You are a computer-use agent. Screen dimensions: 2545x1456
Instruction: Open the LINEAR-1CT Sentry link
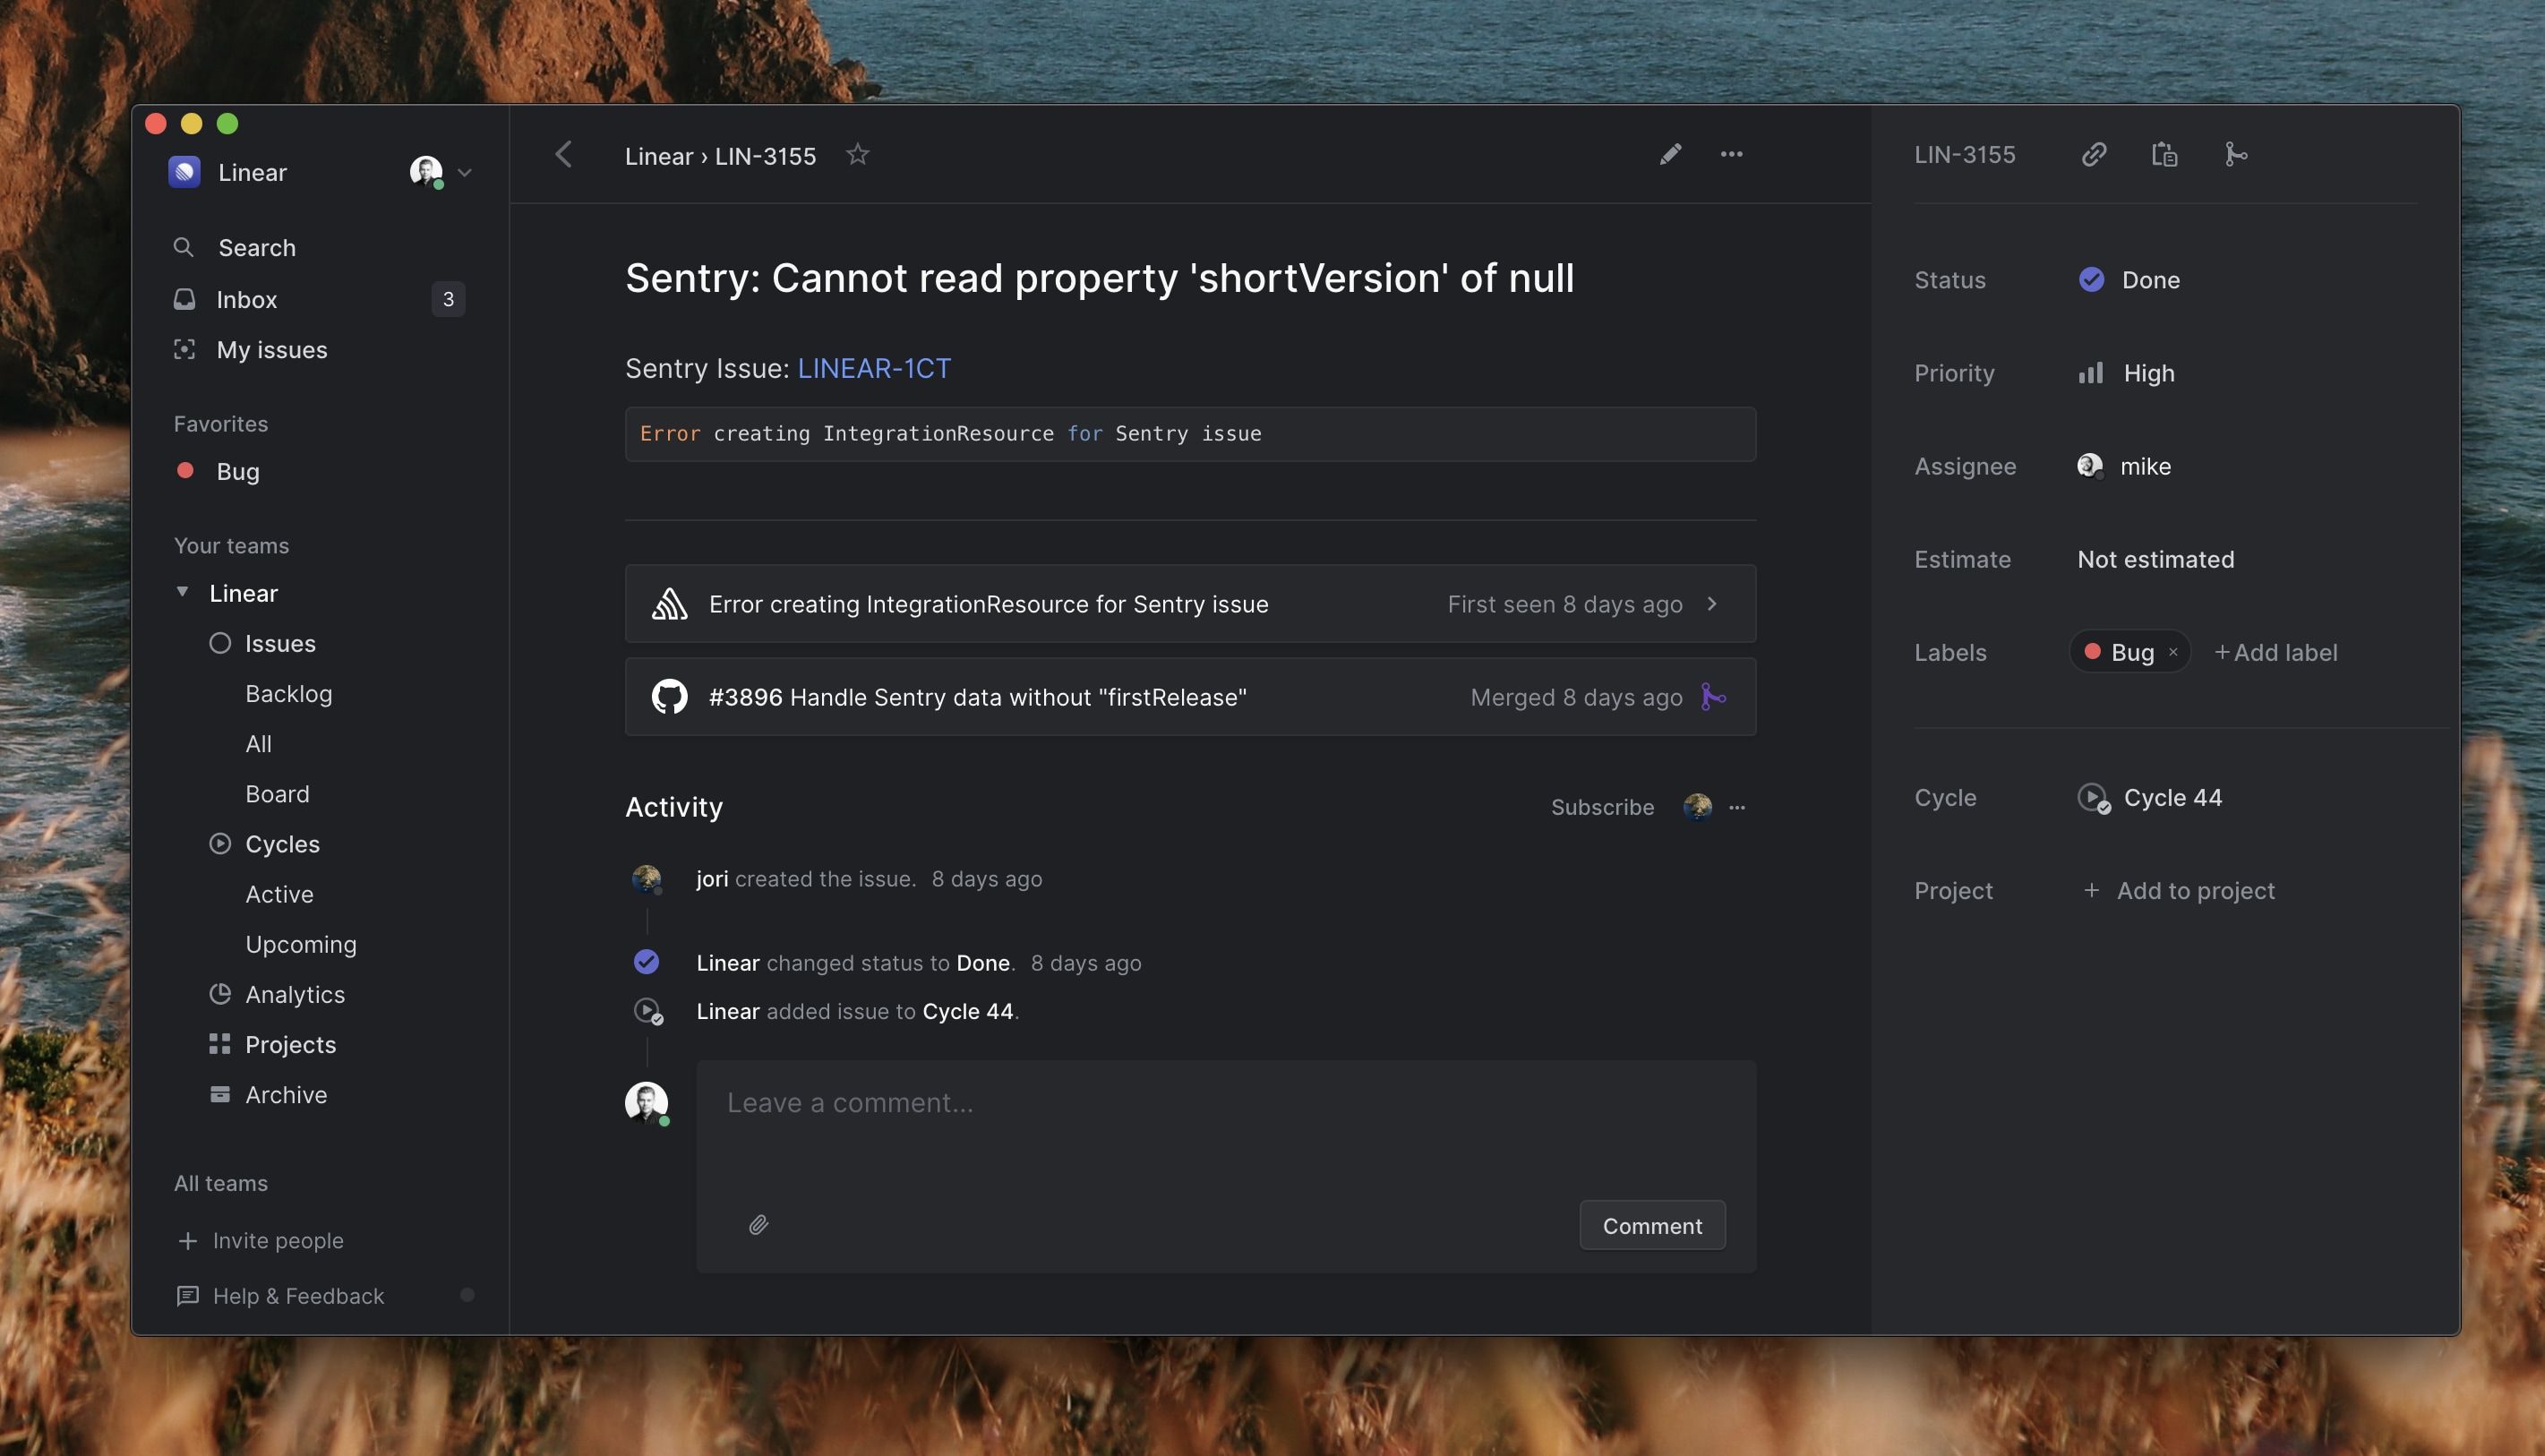(x=873, y=368)
